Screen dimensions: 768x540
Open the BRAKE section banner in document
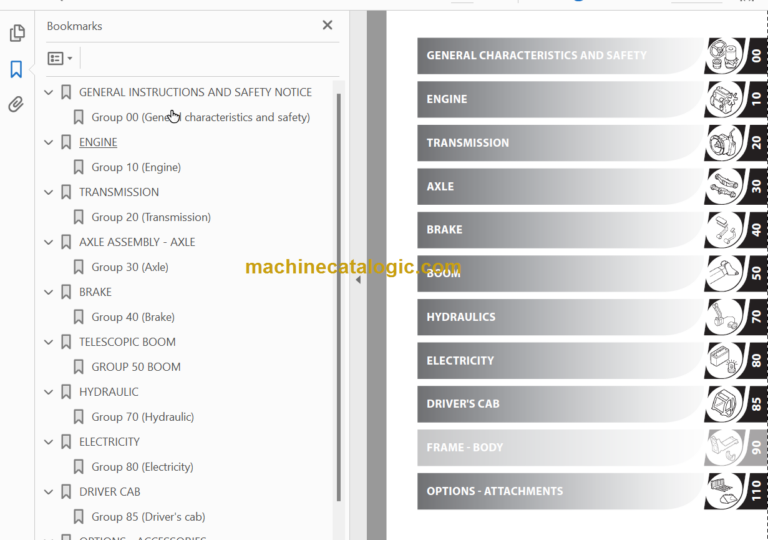pyautogui.click(x=560, y=230)
